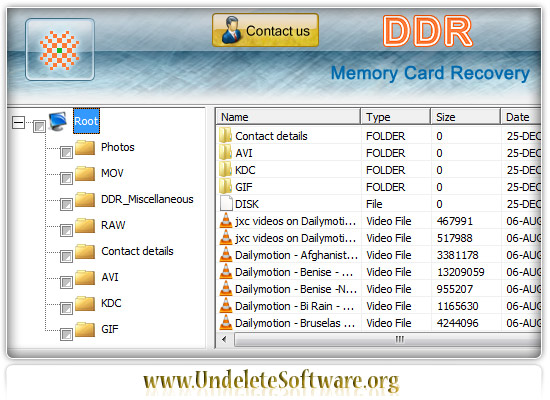Collapse the Root tree node
This screenshot has height=400, width=550.
point(18,122)
